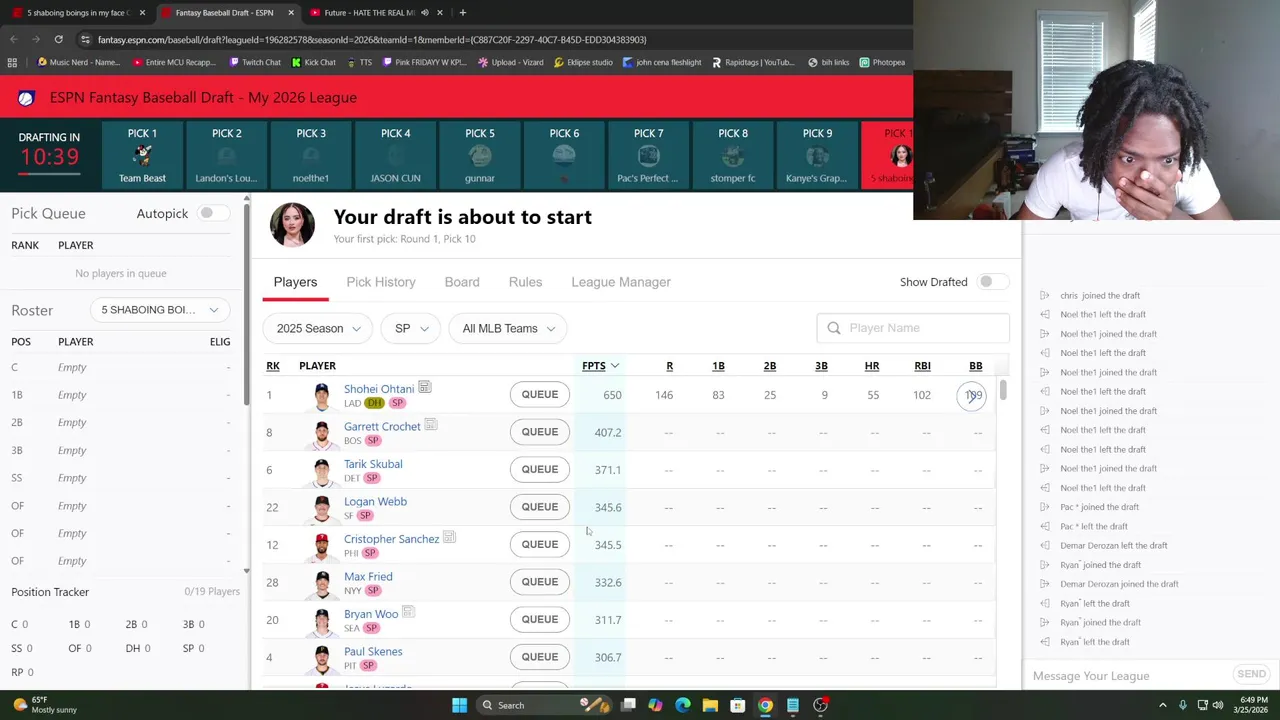Click the SEND message button
The width and height of the screenshot is (1280, 720).
tap(1251, 675)
